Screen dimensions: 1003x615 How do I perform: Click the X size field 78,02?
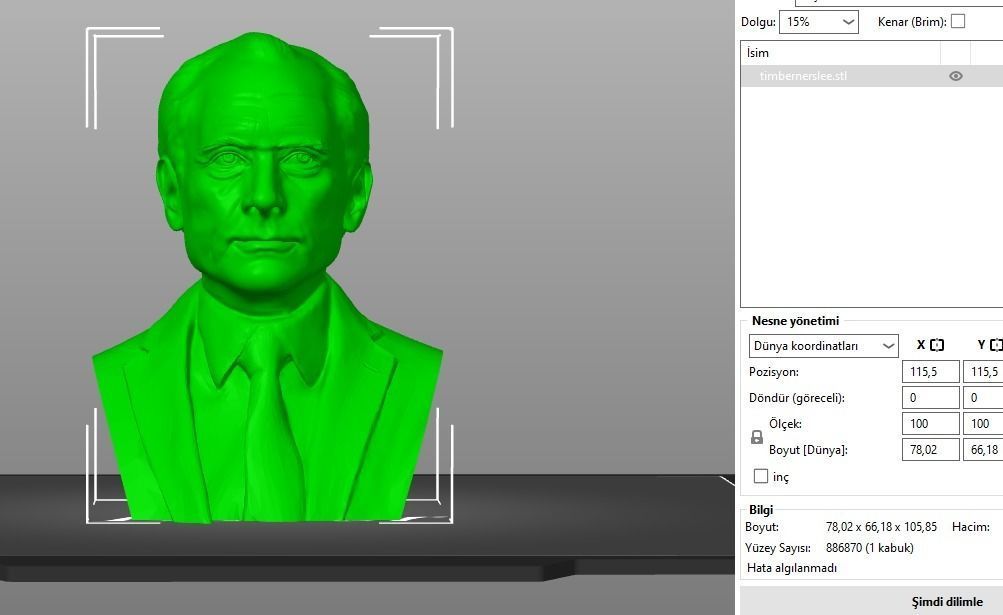click(931, 450)
